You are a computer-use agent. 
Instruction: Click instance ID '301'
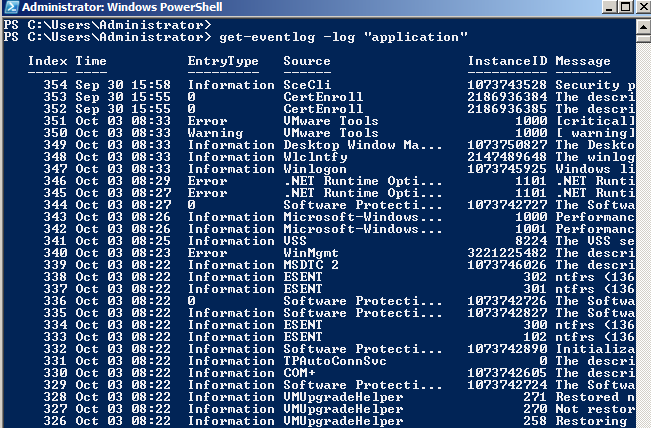pos(535,289)
